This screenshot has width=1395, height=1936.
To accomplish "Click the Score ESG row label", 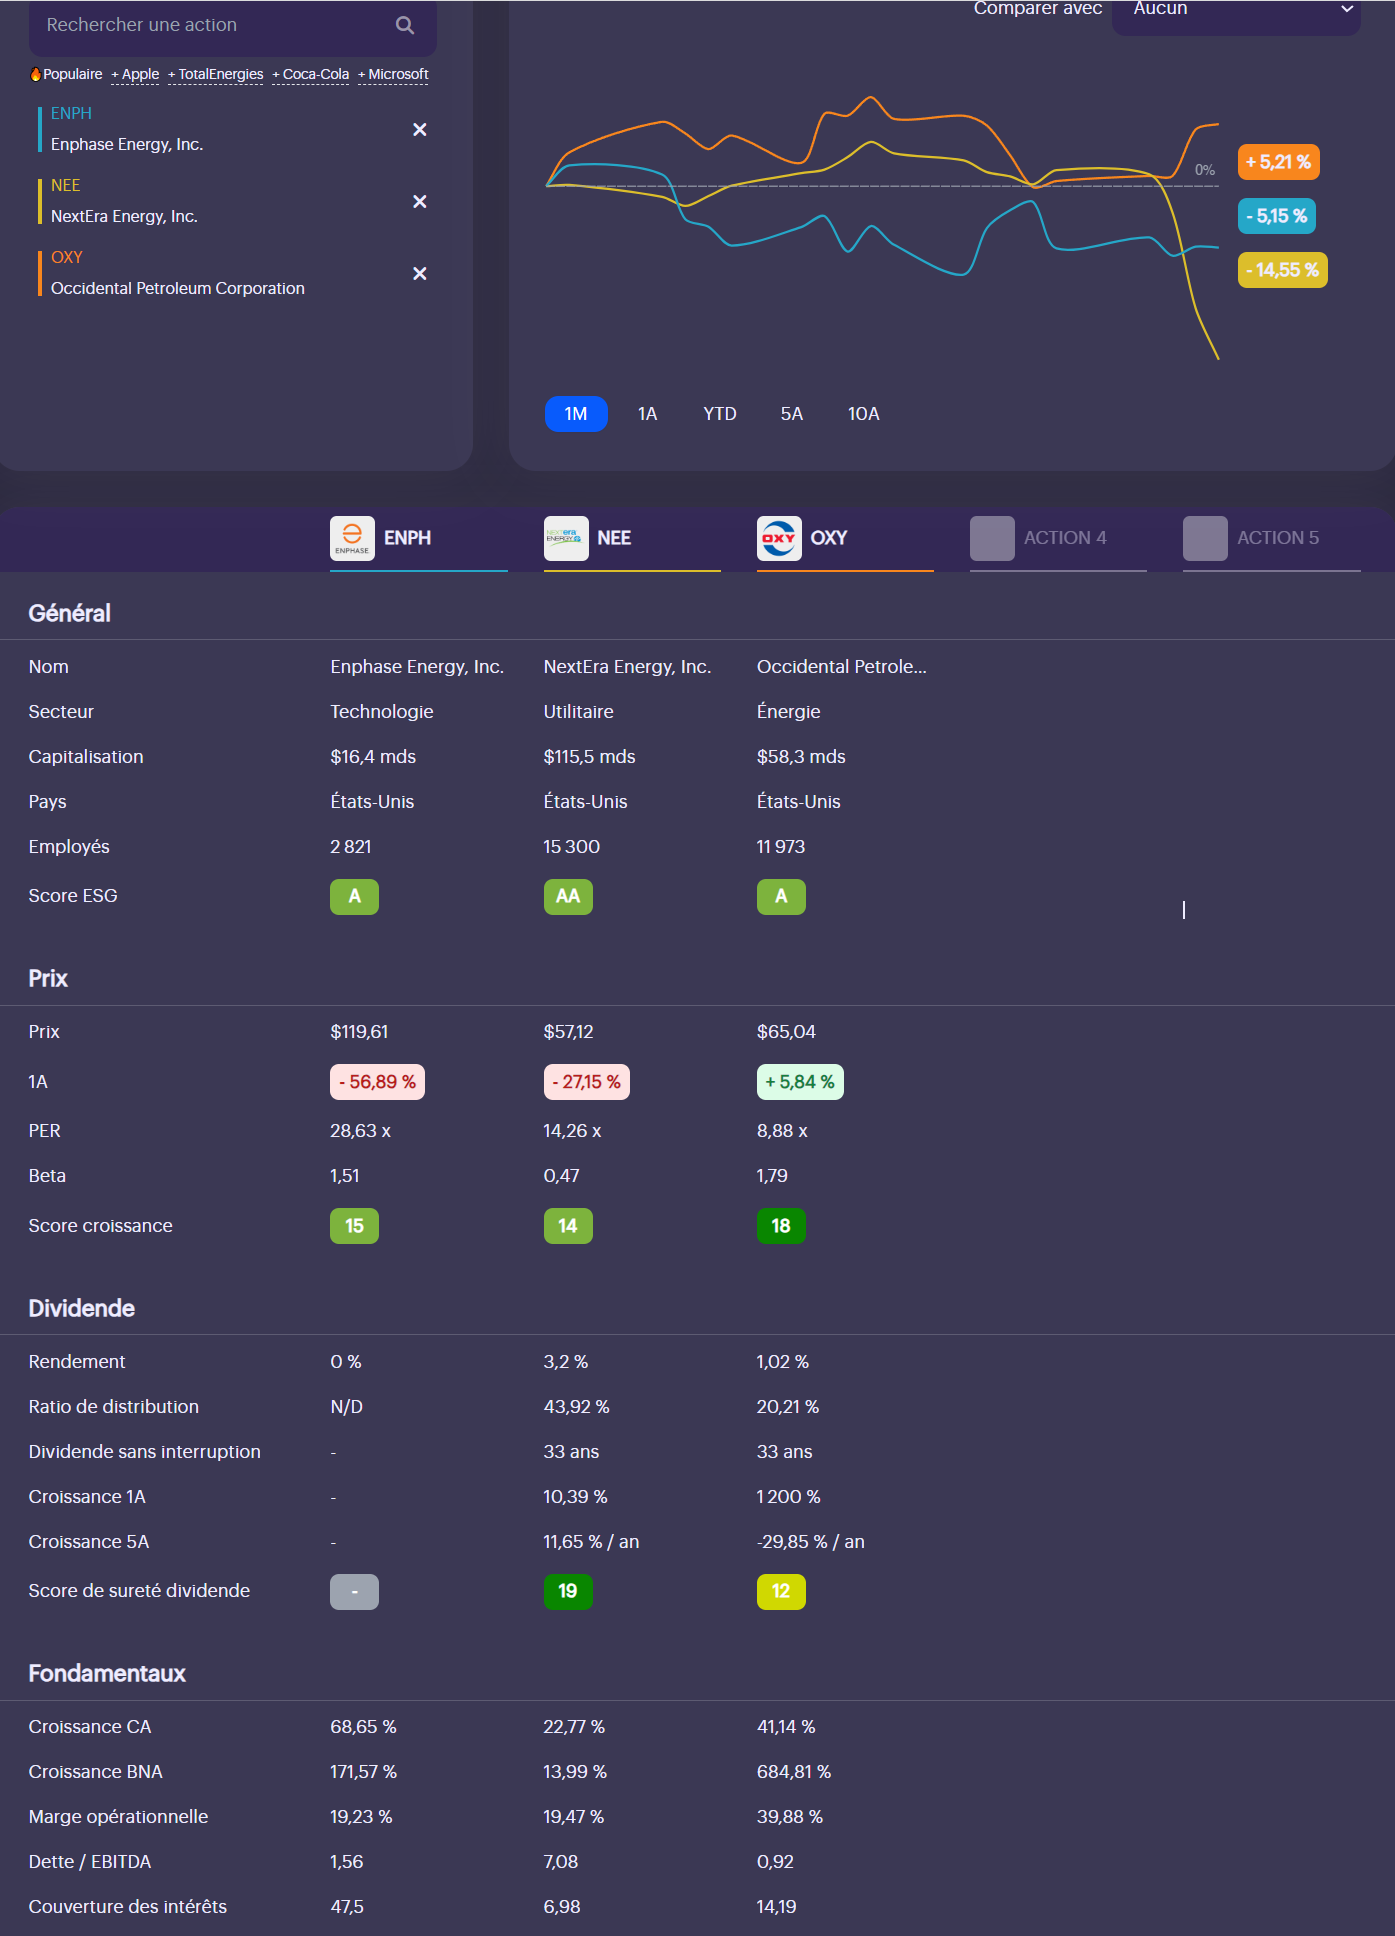I will coord(73,896).
